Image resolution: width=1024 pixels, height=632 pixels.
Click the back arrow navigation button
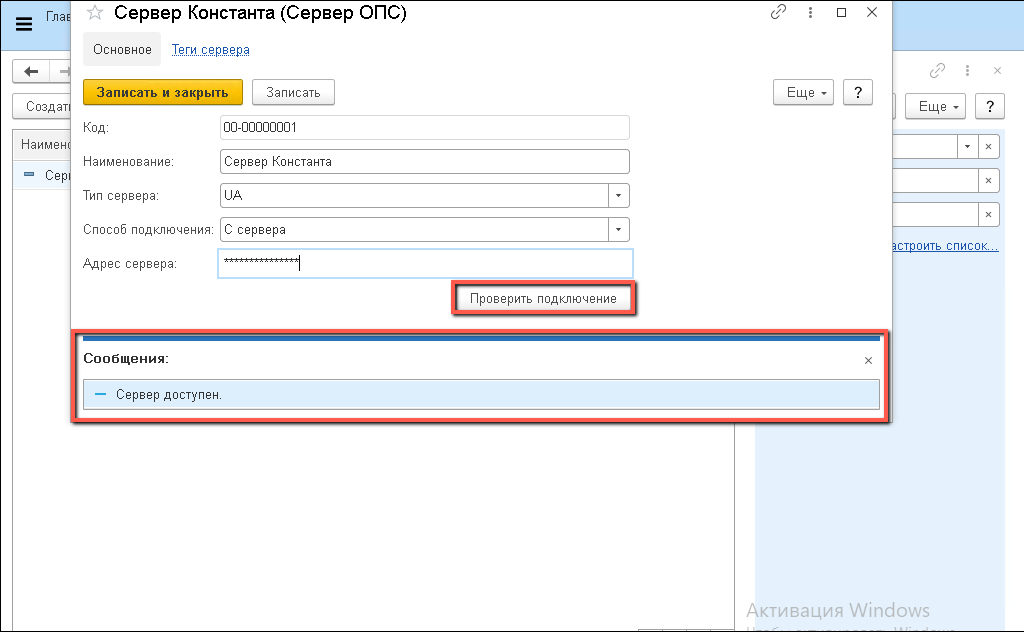[x=31, y=71]
